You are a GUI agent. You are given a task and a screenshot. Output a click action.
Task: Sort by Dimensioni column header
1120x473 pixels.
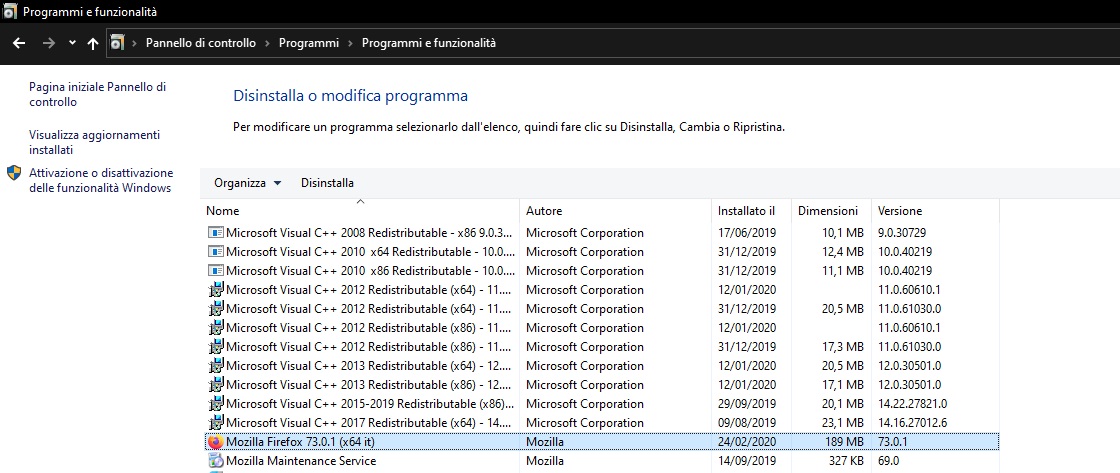(x=828, y=211)
